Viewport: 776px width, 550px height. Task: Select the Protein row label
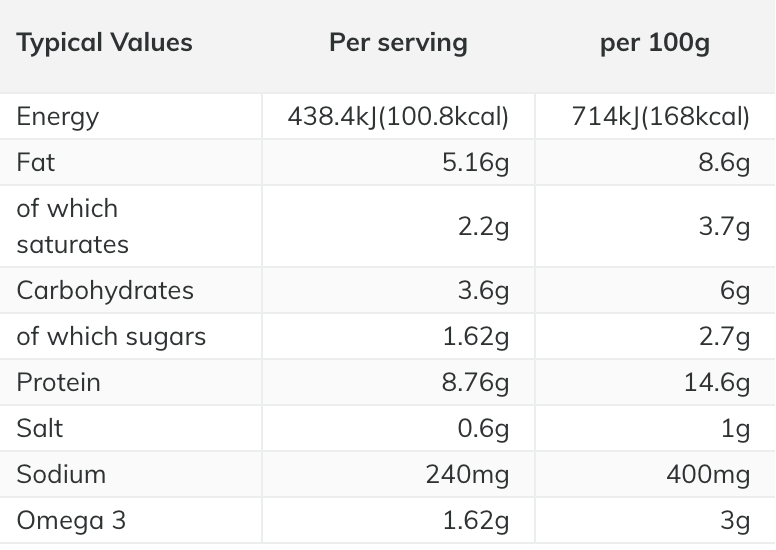58,383
